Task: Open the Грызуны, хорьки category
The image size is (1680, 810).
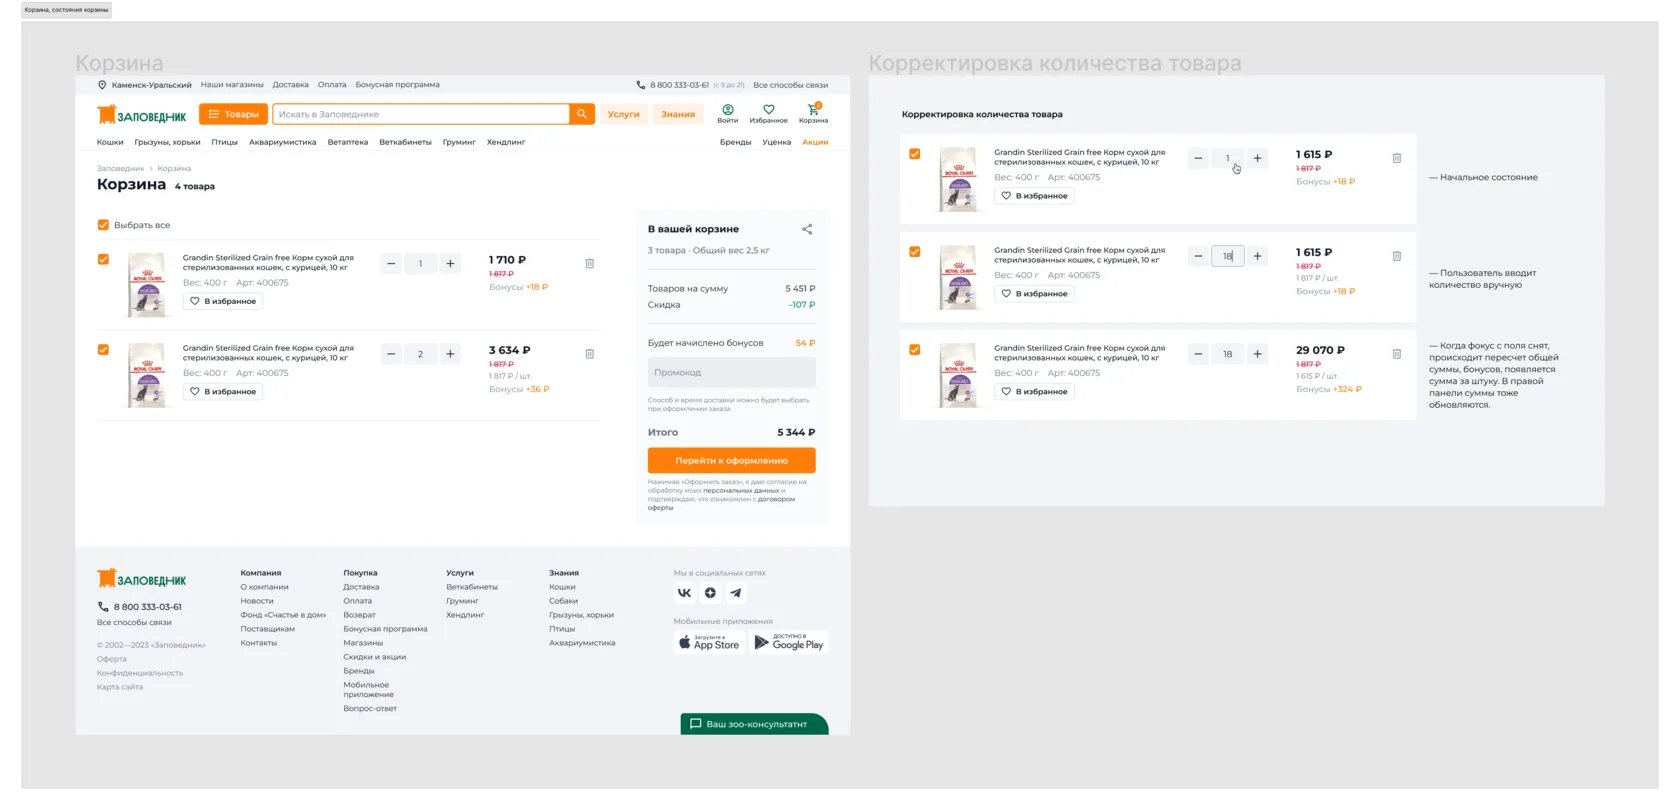Action: (x=167, y=142)
